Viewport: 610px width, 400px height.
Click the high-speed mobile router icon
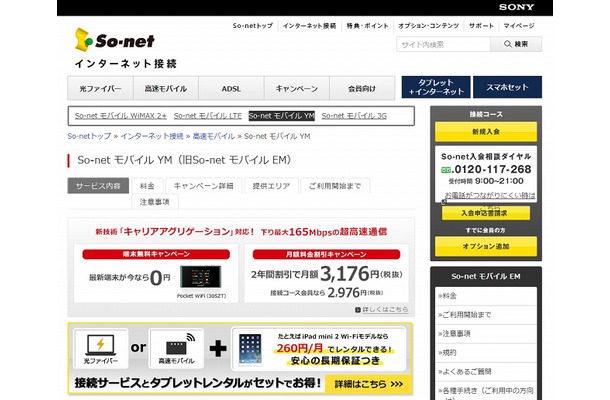pos(179,343)
